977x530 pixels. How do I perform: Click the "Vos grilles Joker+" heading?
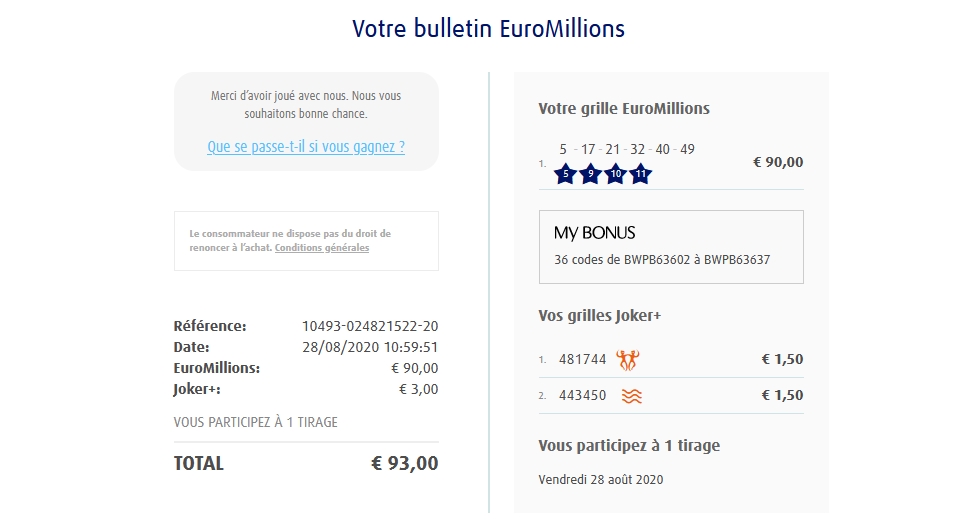pos(599,315)
